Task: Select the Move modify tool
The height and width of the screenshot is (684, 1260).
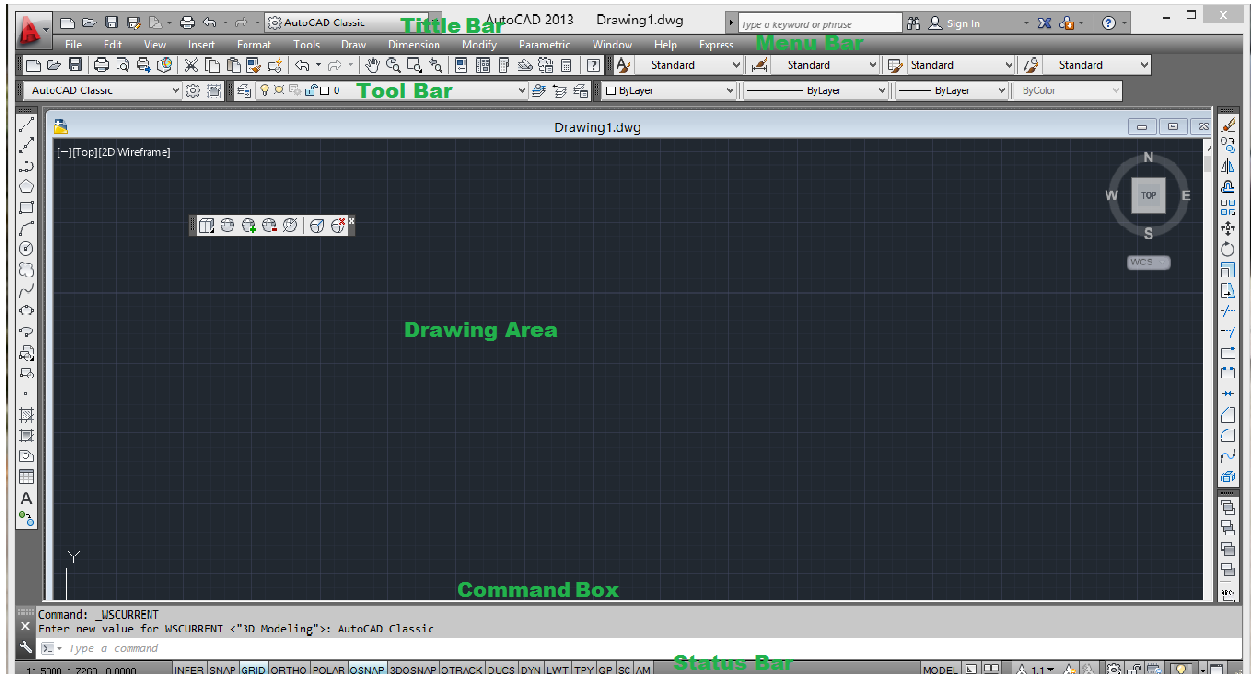Action: coord(1229,228)
